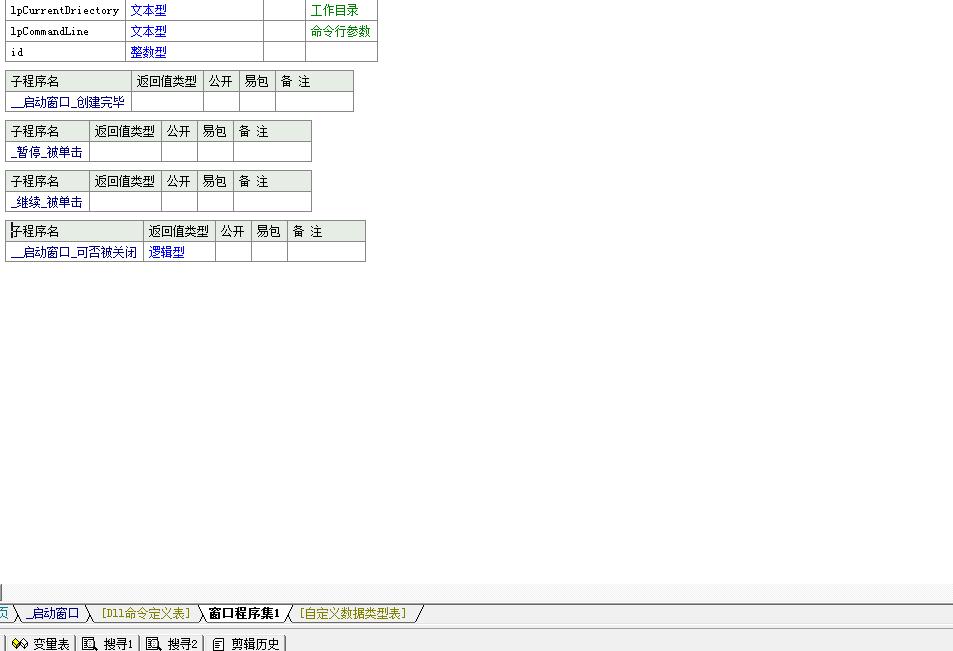Image resolution: width=953 pixels, height=651 pixels.
Task: Click the id parameter name
Action: [x=65, y=52]
